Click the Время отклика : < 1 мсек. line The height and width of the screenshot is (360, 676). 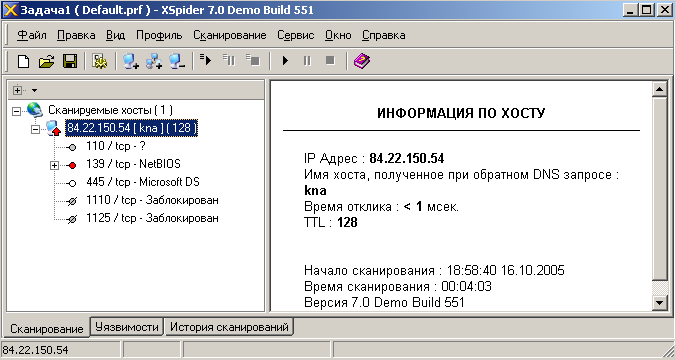[x=382, y=207]
